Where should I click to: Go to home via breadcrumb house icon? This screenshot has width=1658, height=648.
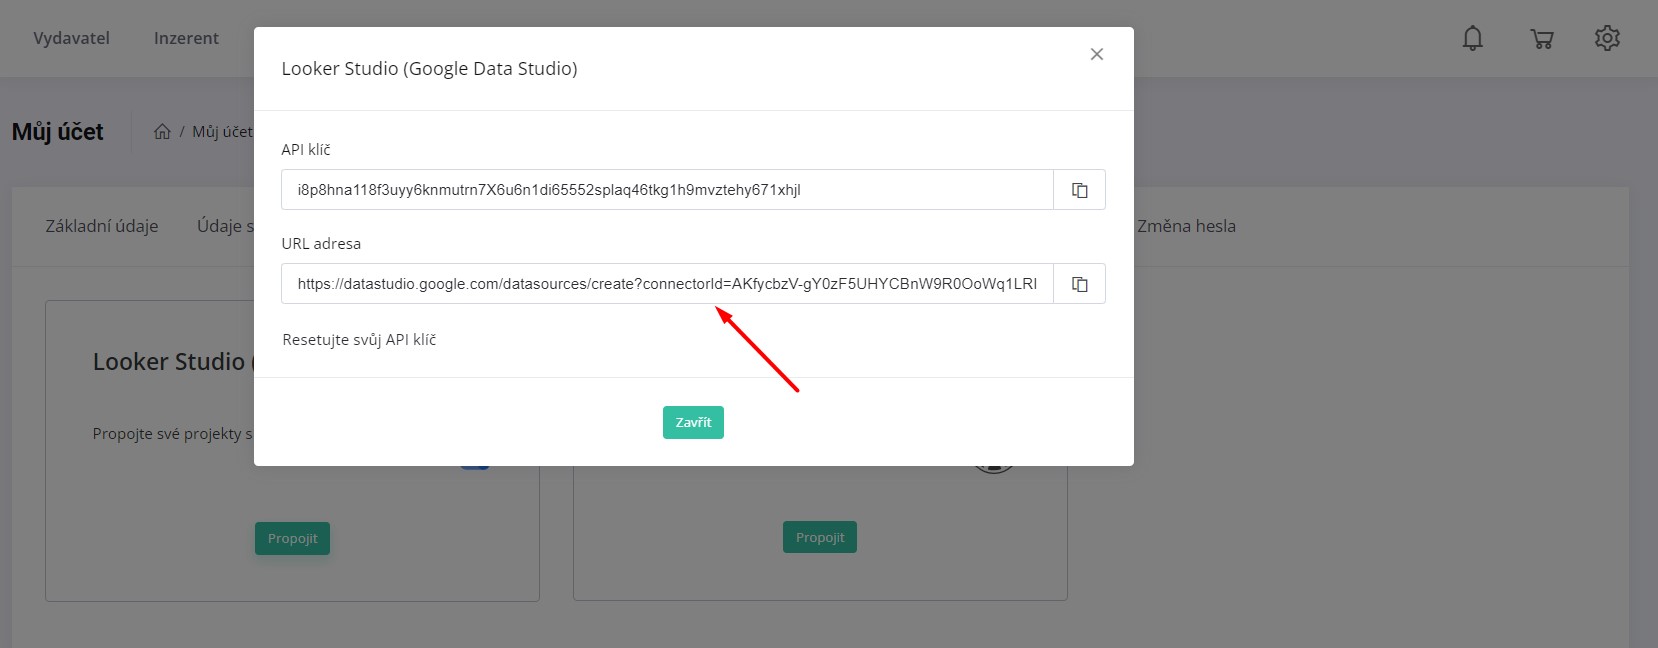(162, 132)
